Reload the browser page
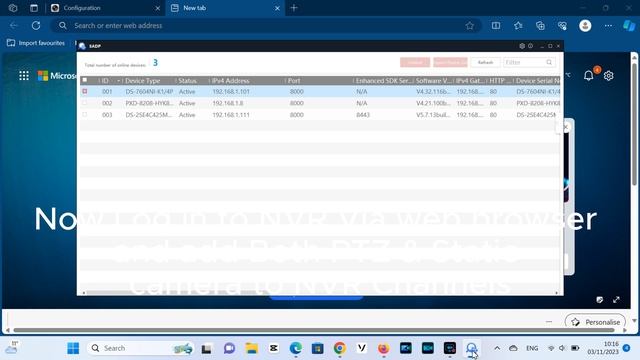The height and width of the screenshot is (360, 640). pyautogui.click(x=36, y=25)
